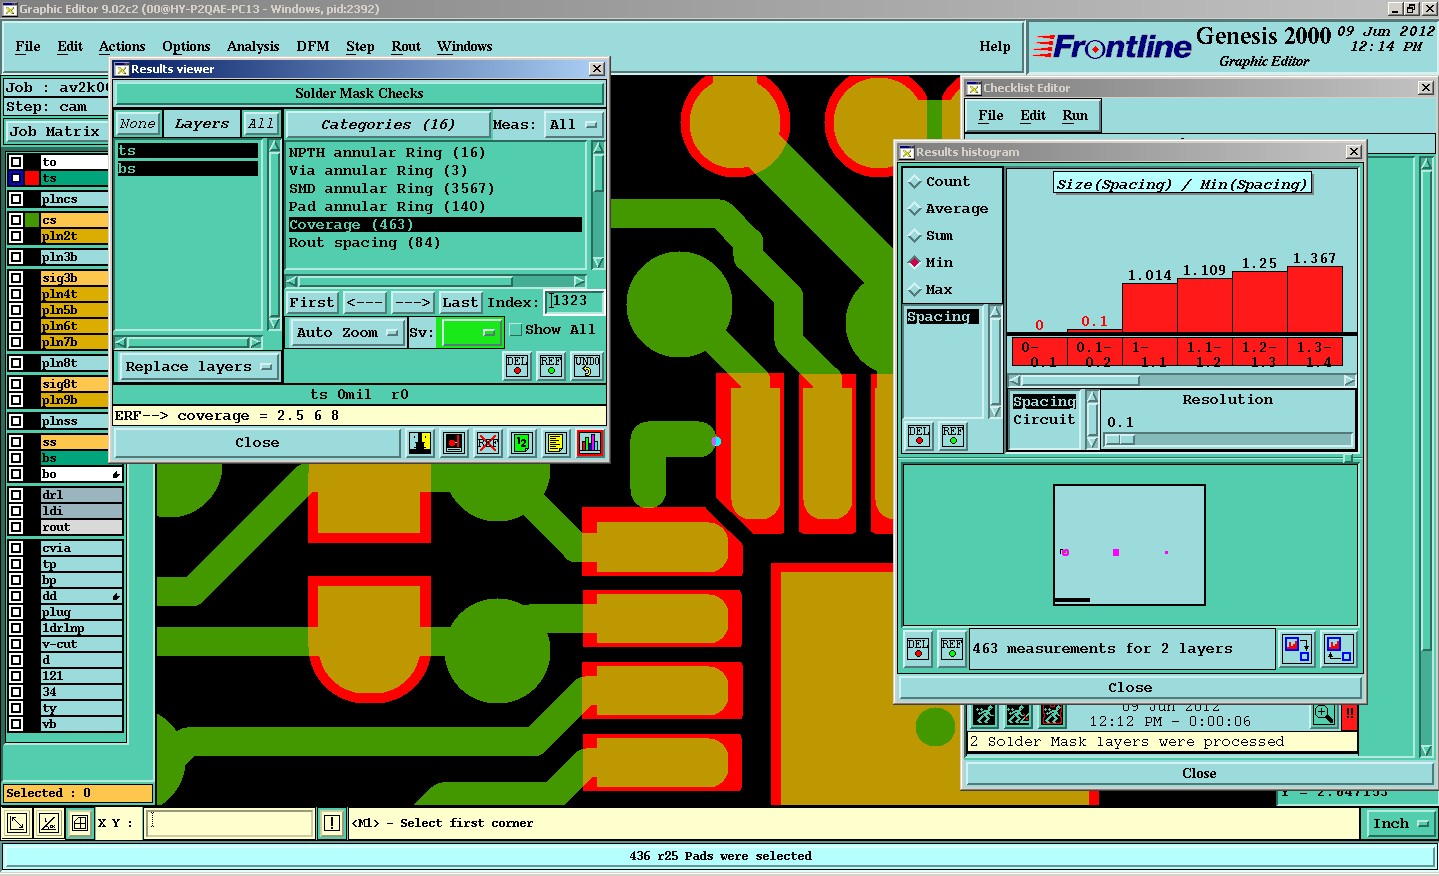
Task: Select Circuit in the histogram list
Action: (1045, 420)
